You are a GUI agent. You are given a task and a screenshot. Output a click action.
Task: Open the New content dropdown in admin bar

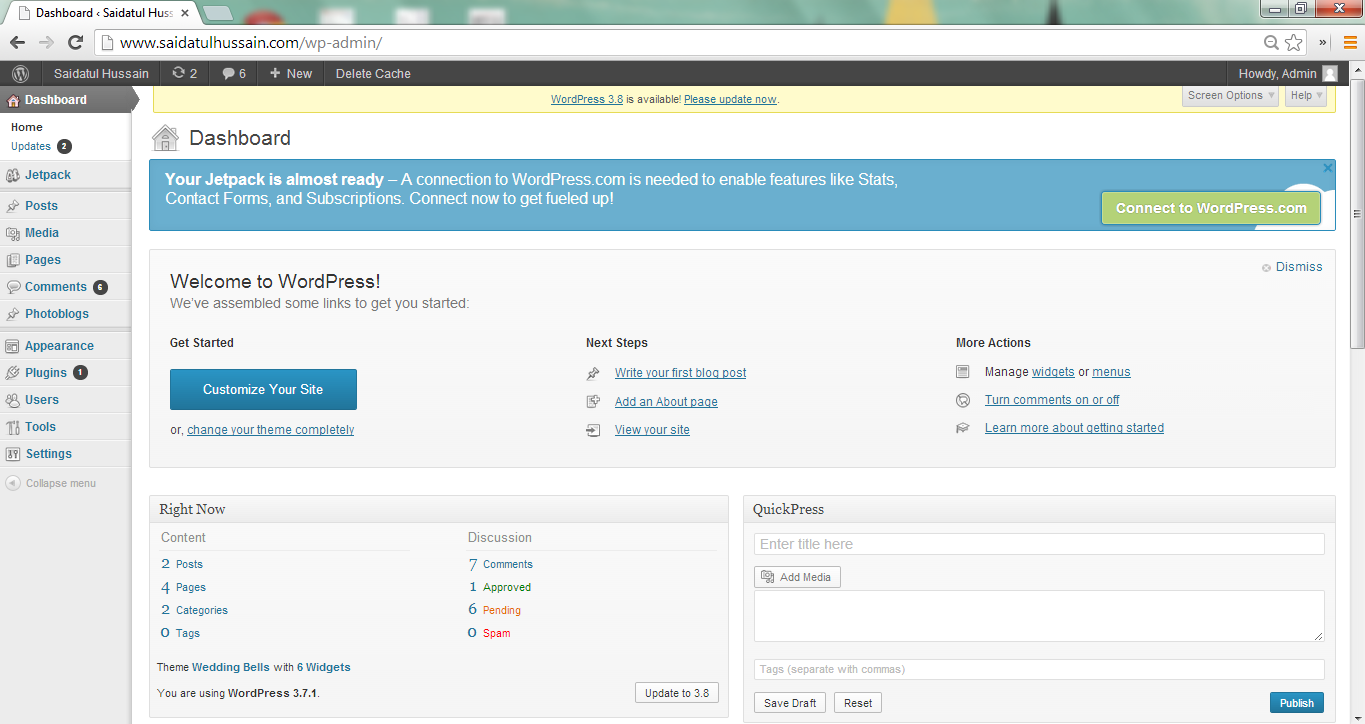pos(291,73)
